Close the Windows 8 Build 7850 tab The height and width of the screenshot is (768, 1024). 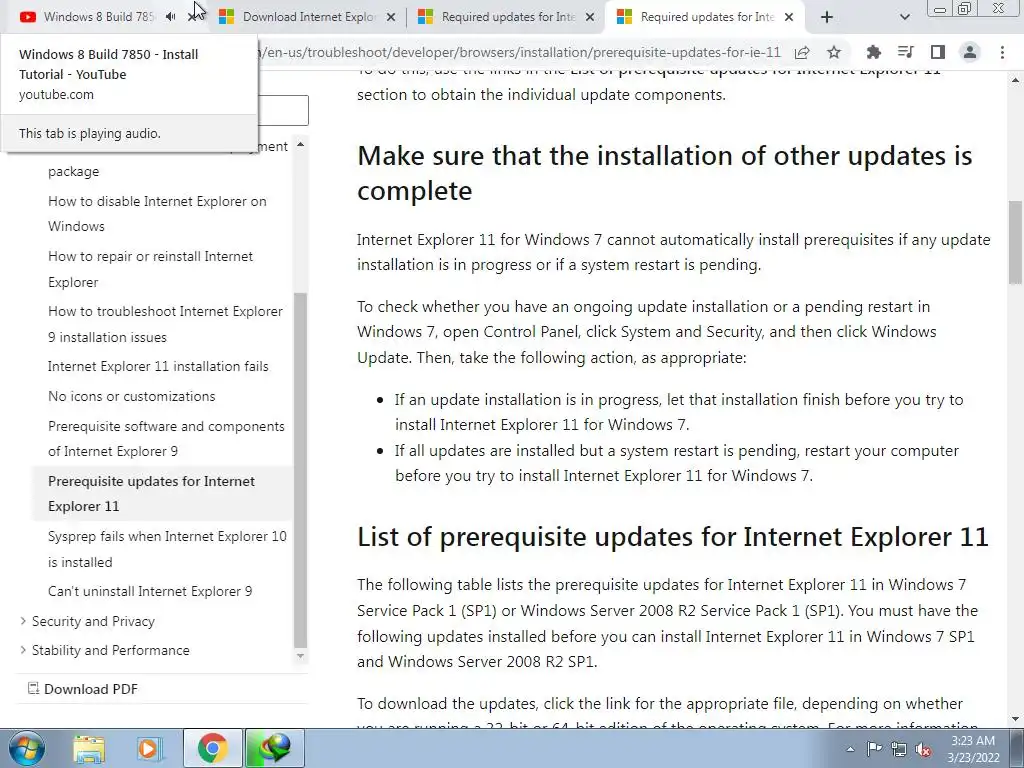[x=193, y=17]
